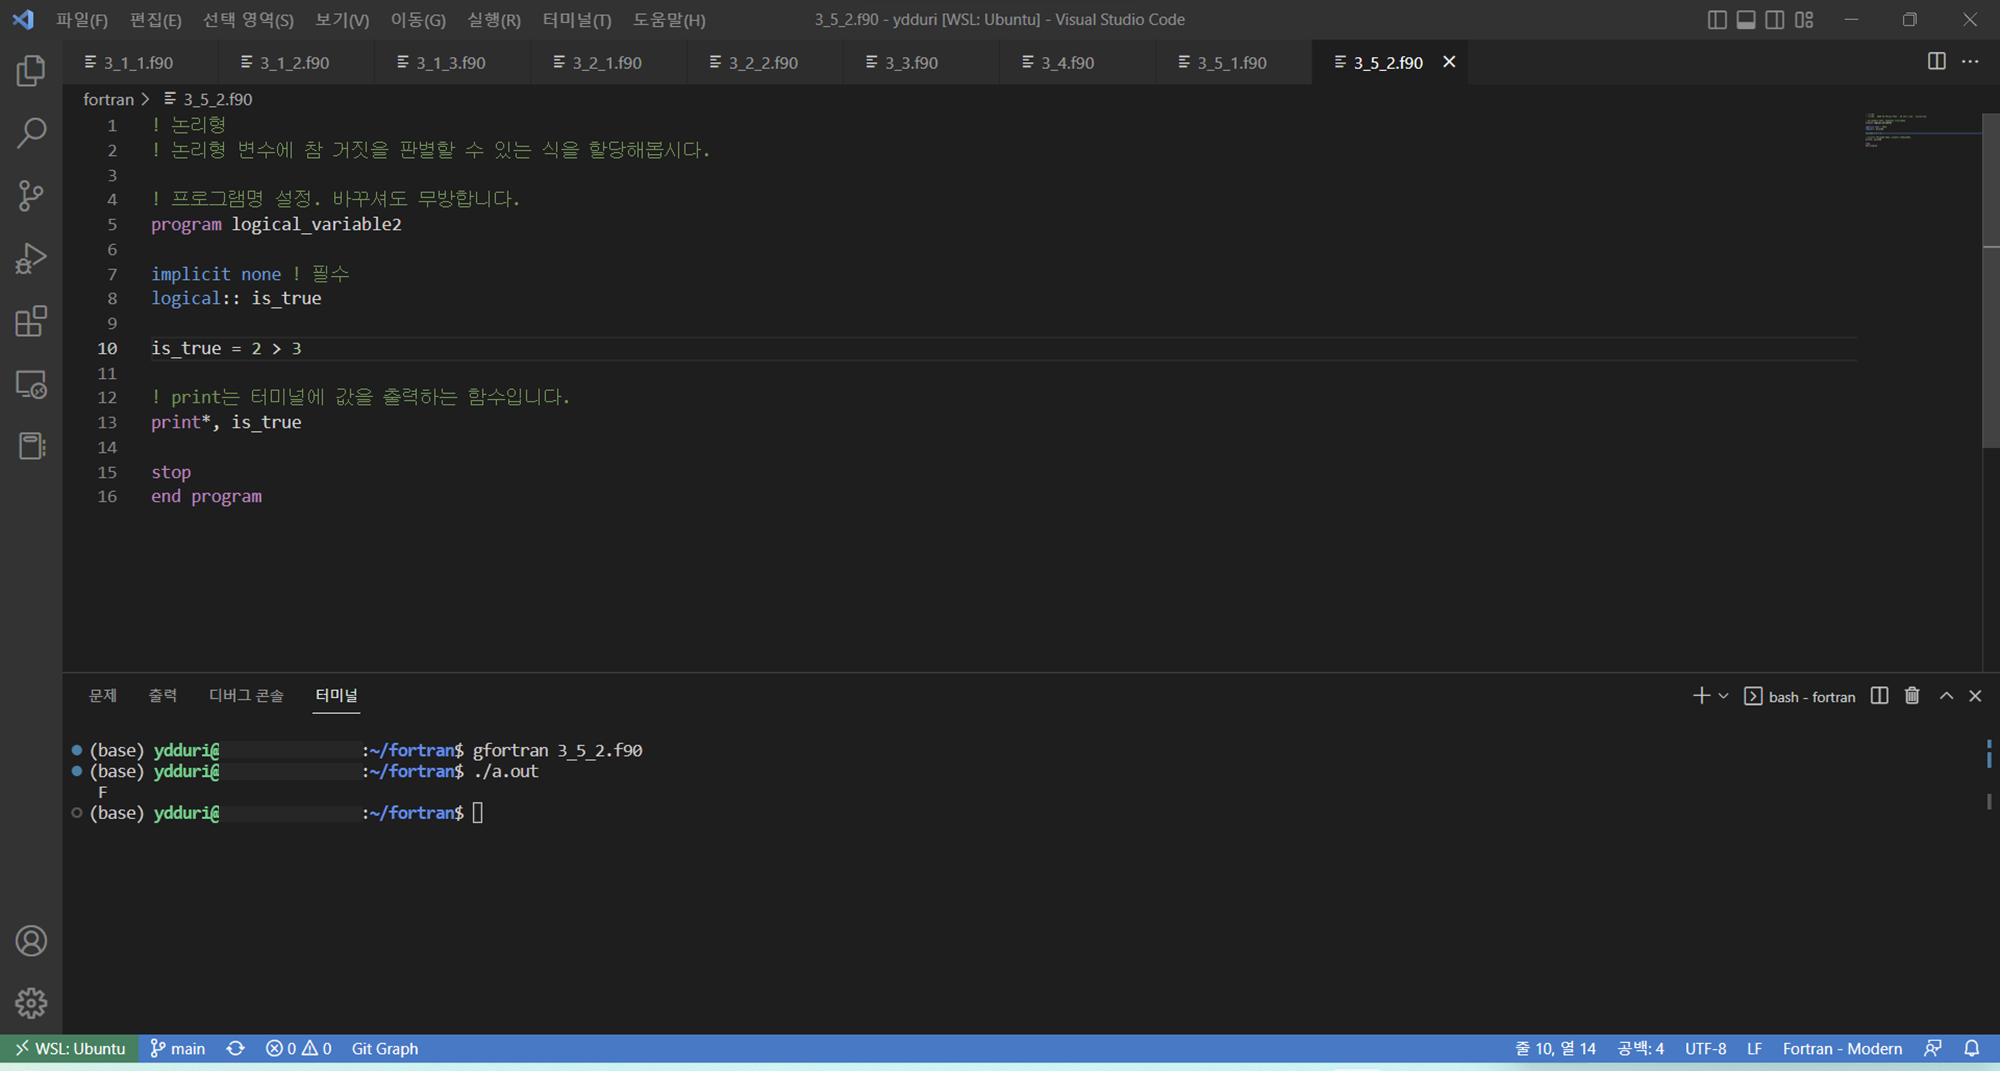Screen dimensions: 2000x1071
Task: Click the fortran breadcrumb folder
Action: pyautogui.click(x=108, y=99)
